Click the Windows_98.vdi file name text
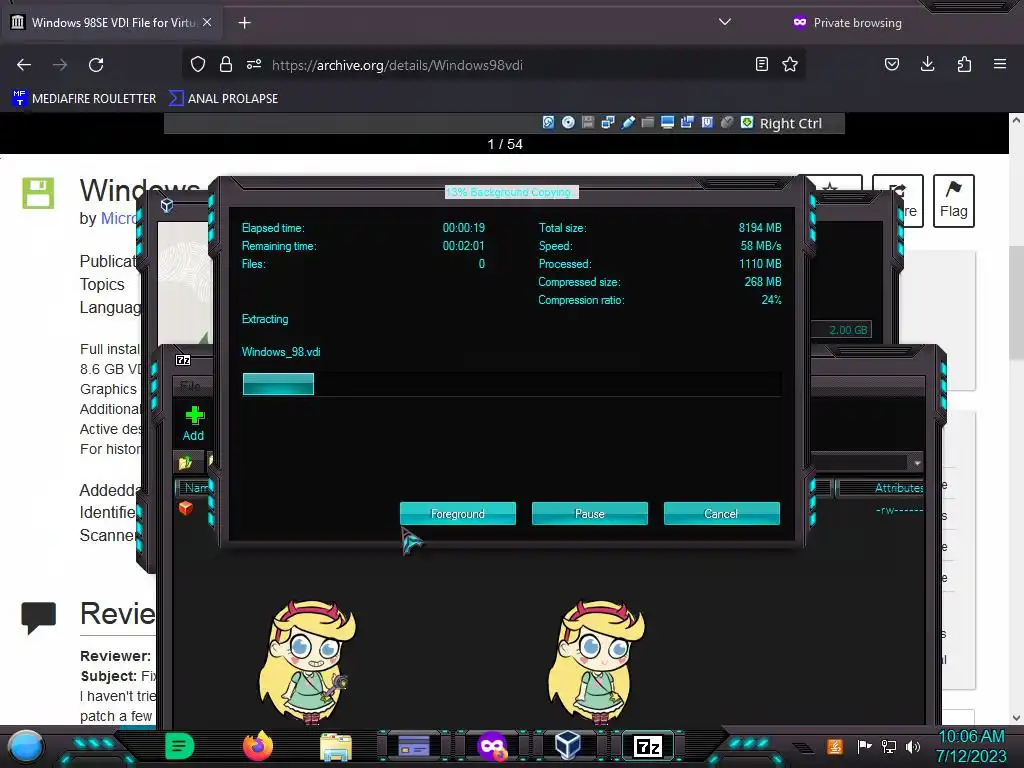Screen dimensions: 1024x768 pyautogui.click(x=281, y=351)
